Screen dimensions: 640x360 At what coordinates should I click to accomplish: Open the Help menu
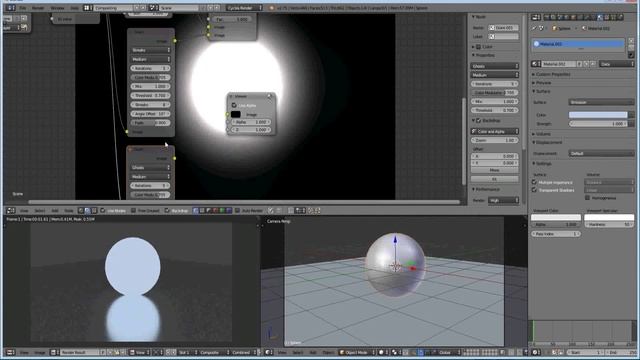point(75,8)
